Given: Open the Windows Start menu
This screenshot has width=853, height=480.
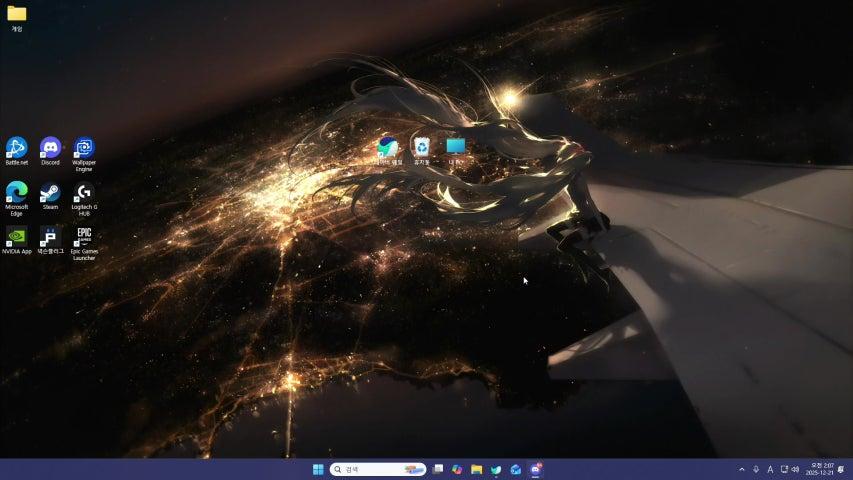Looking at the screenshot, I should (x=318, y=469).
